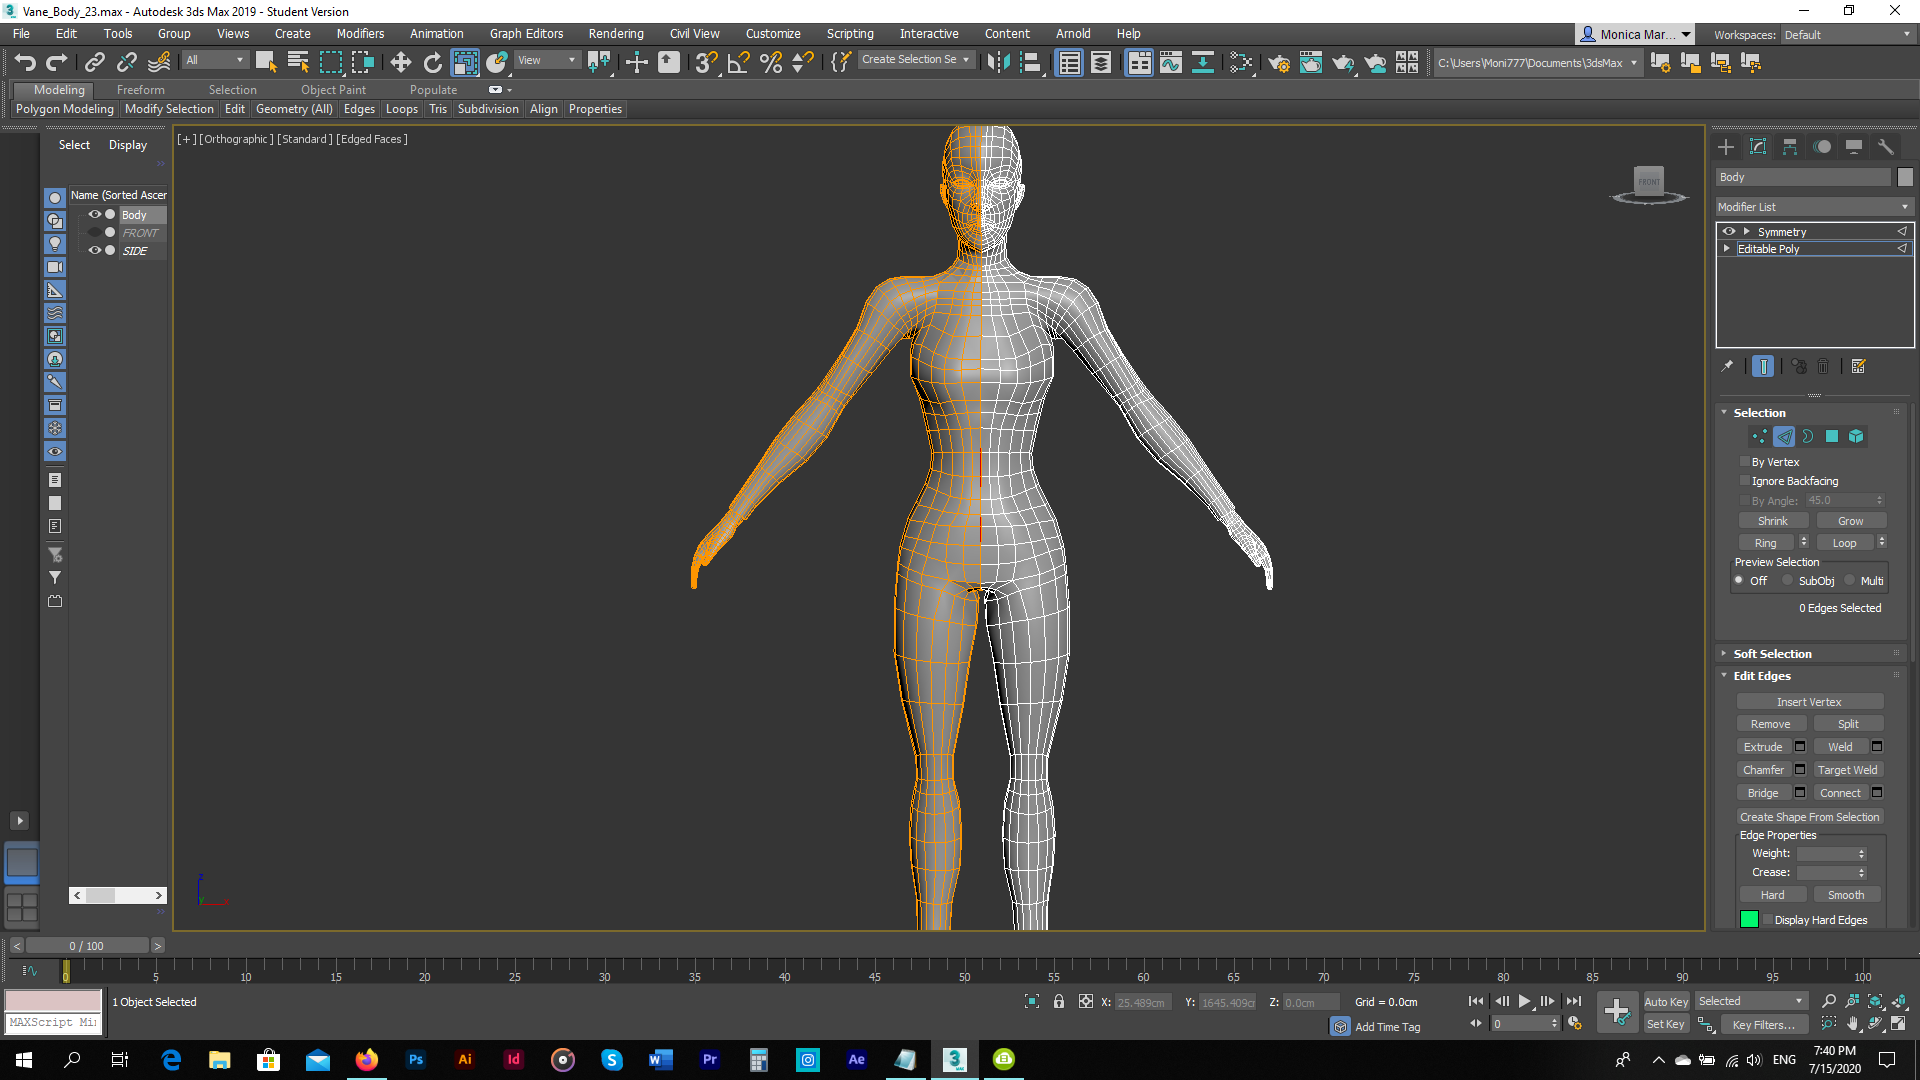The height and width of the screenshot is (1080, 1920).
Task: Switch to Polygon sub-object selection mode
Action: coord(1832,436)
